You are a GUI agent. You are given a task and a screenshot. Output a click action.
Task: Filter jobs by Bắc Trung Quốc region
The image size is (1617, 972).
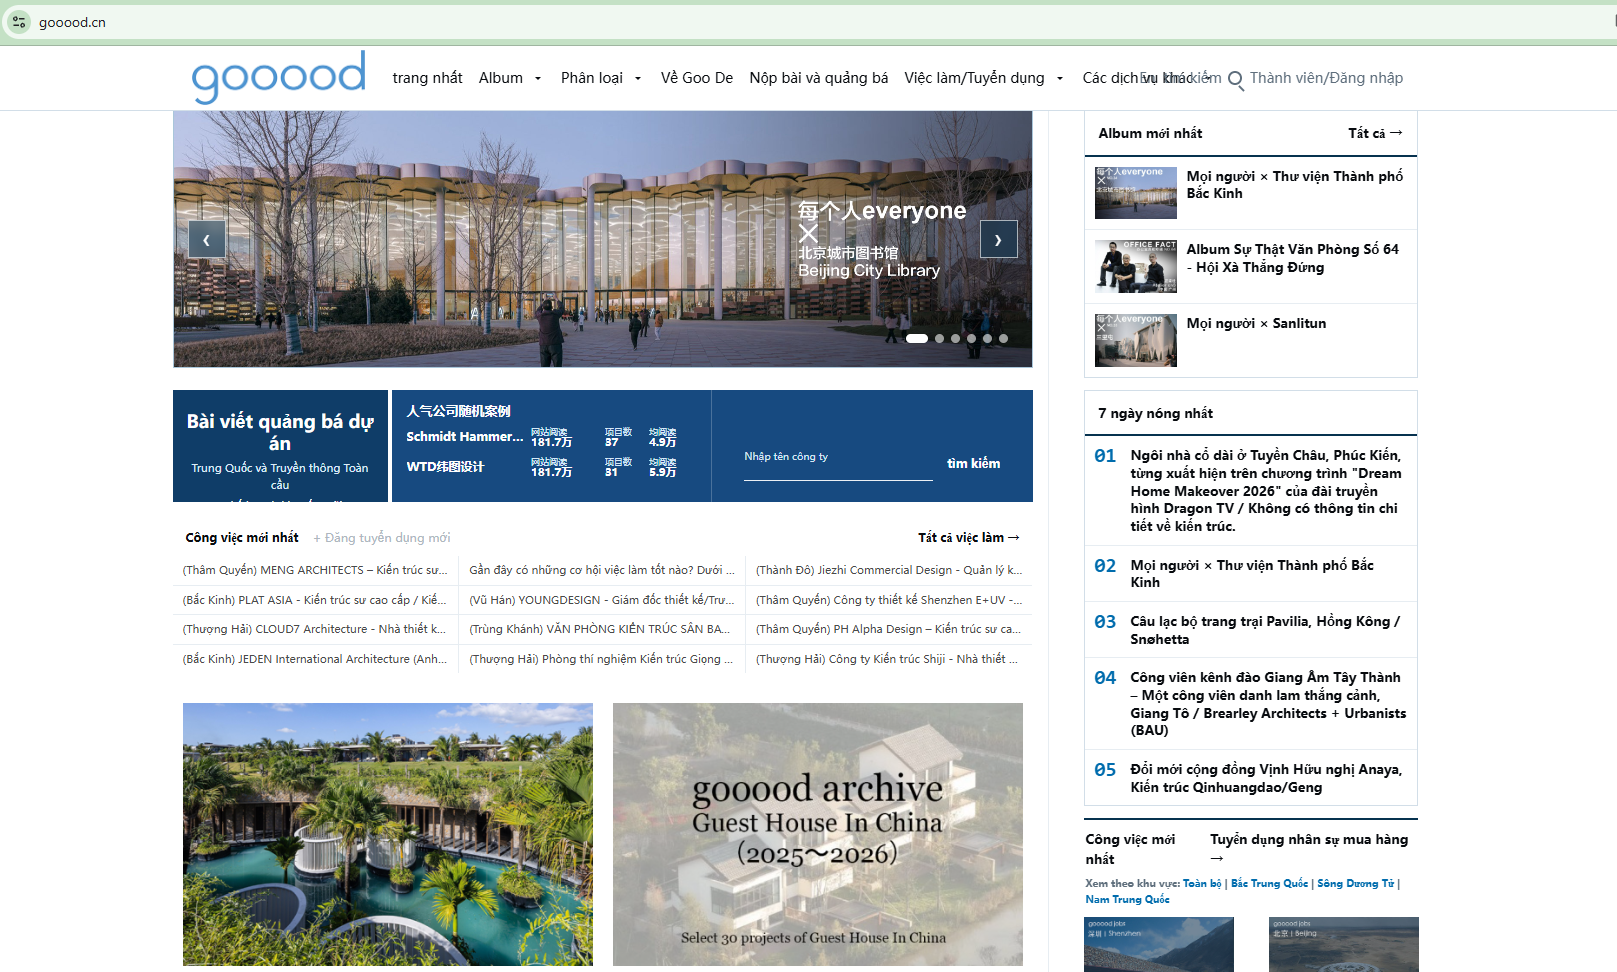click(1269, 883)
